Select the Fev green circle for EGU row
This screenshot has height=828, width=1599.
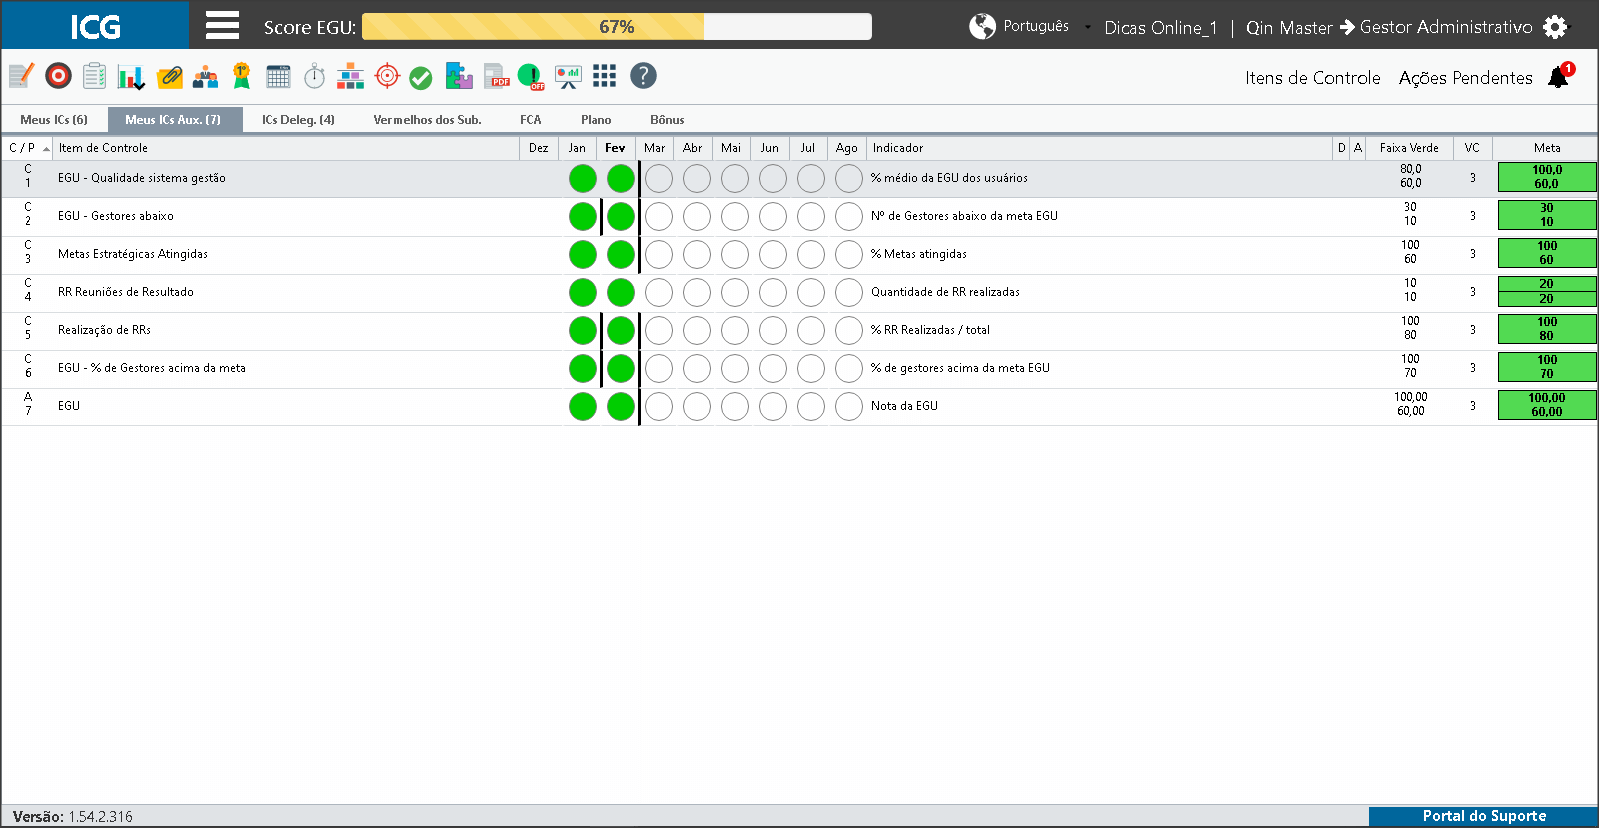[621, 407]
